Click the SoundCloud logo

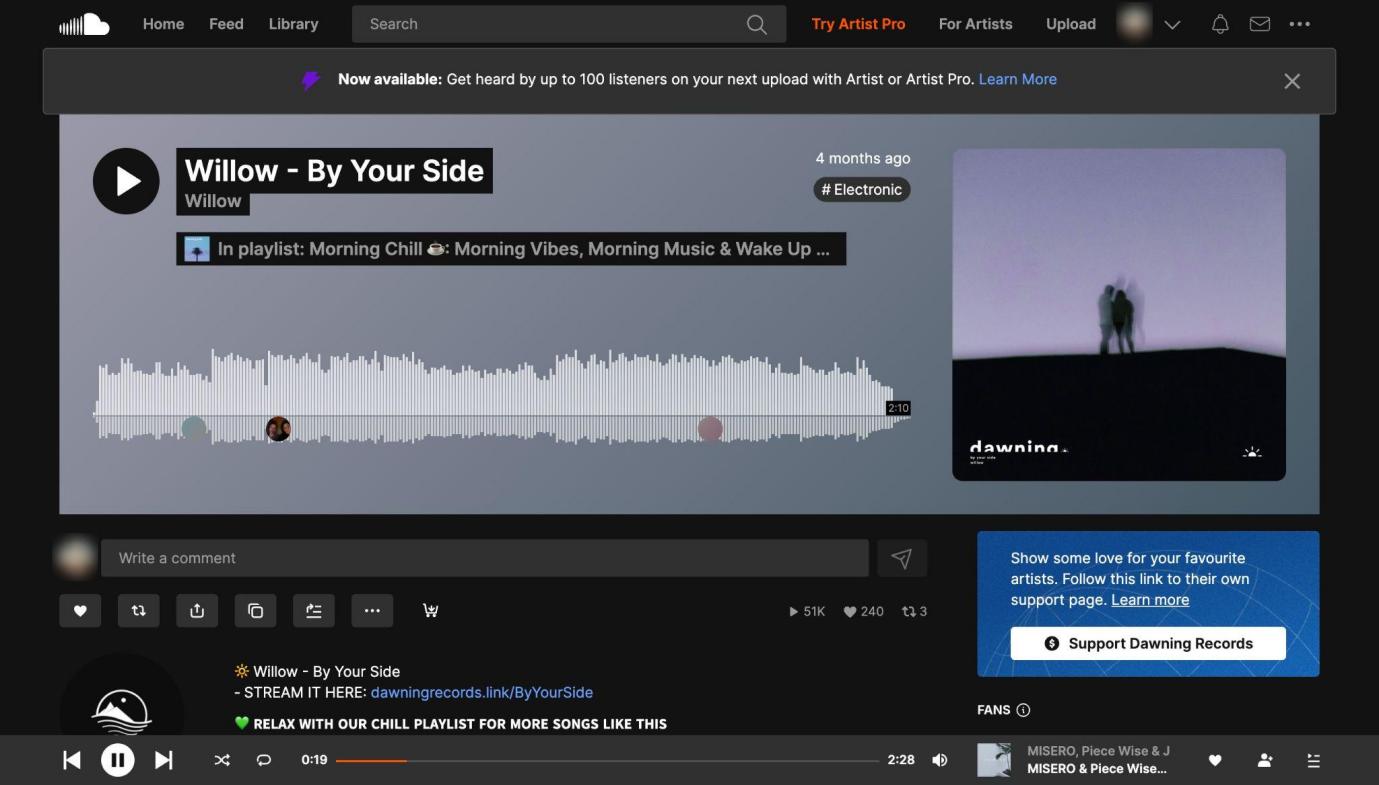[x=84, y=24]
